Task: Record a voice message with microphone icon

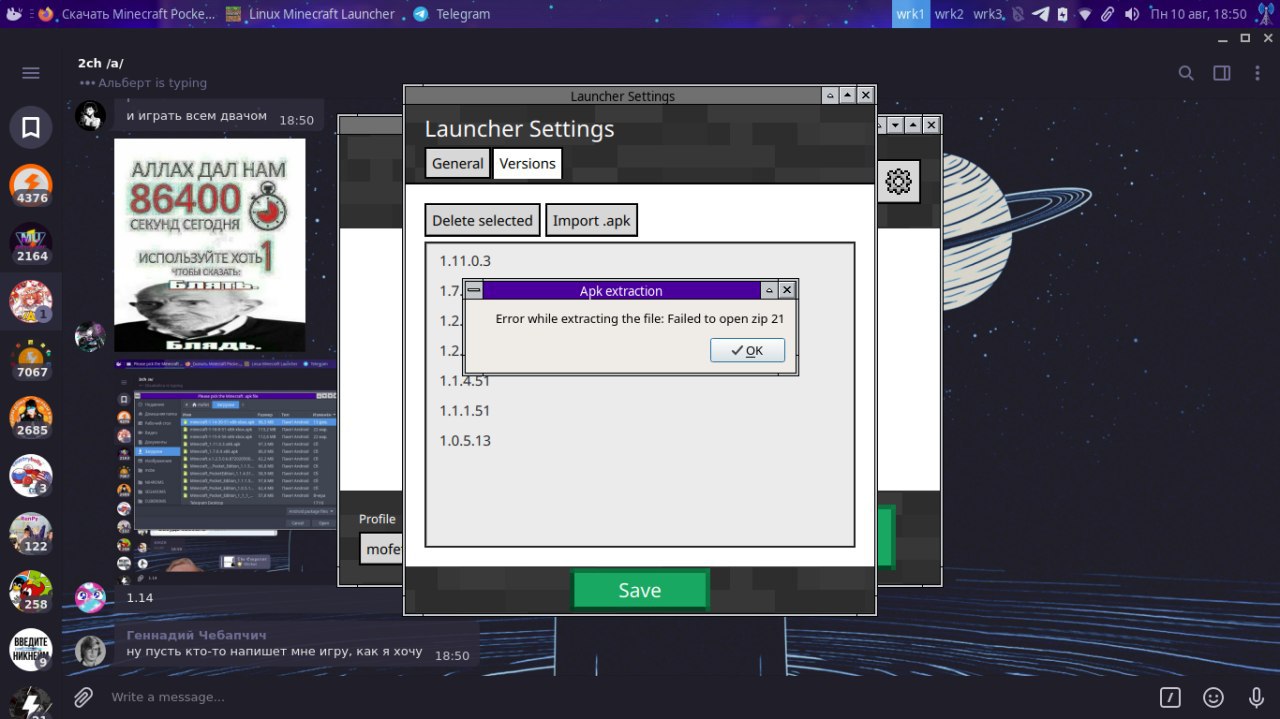Action: 1257,697
